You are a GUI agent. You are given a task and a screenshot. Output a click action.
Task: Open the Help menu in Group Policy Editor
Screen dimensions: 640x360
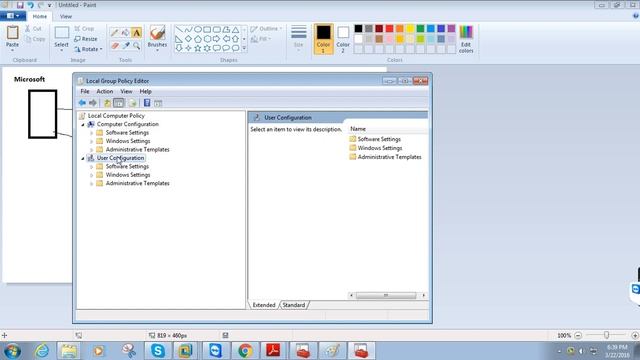coord(145,91)
